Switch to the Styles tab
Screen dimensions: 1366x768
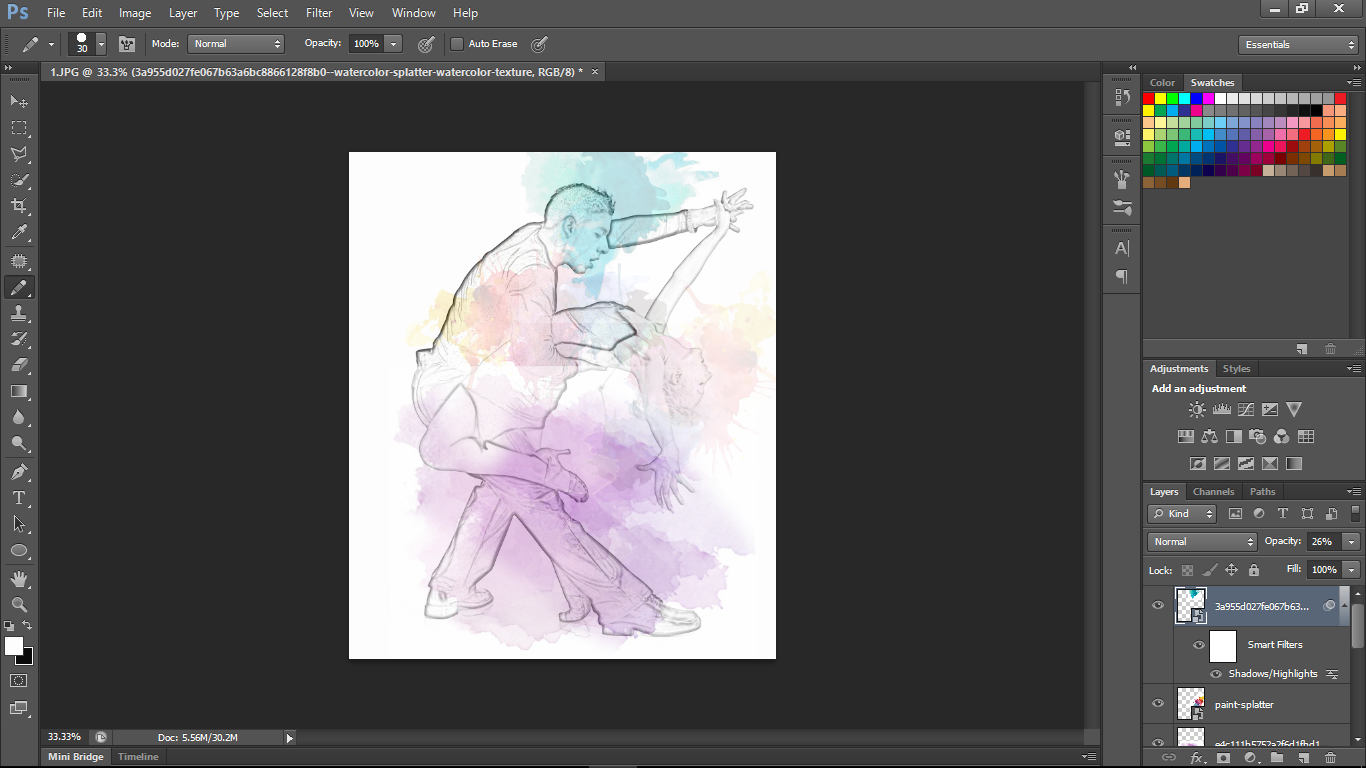[x=1236, y=369]
